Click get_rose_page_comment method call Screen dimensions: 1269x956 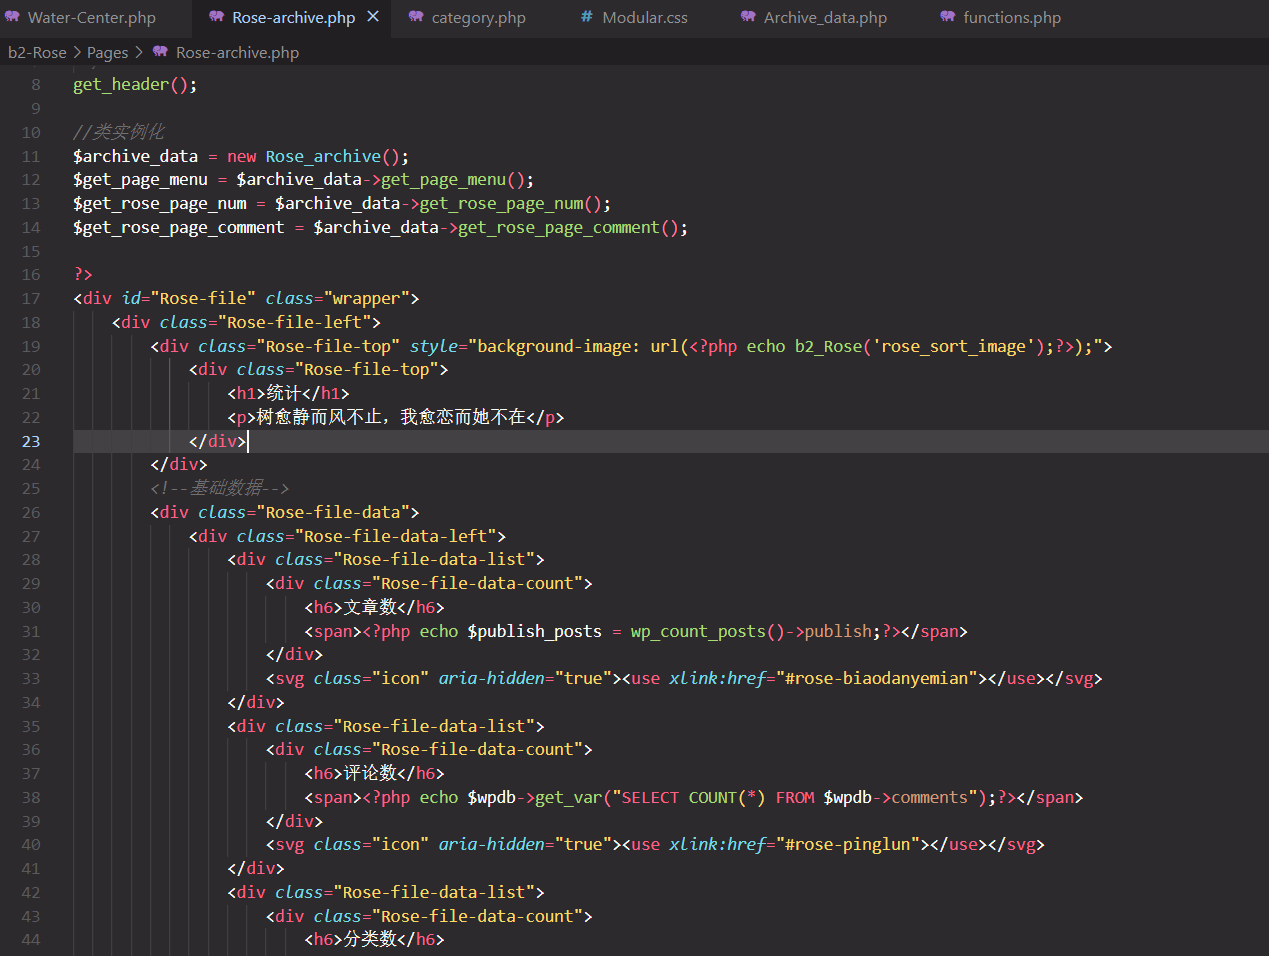[x=558, y=228]
